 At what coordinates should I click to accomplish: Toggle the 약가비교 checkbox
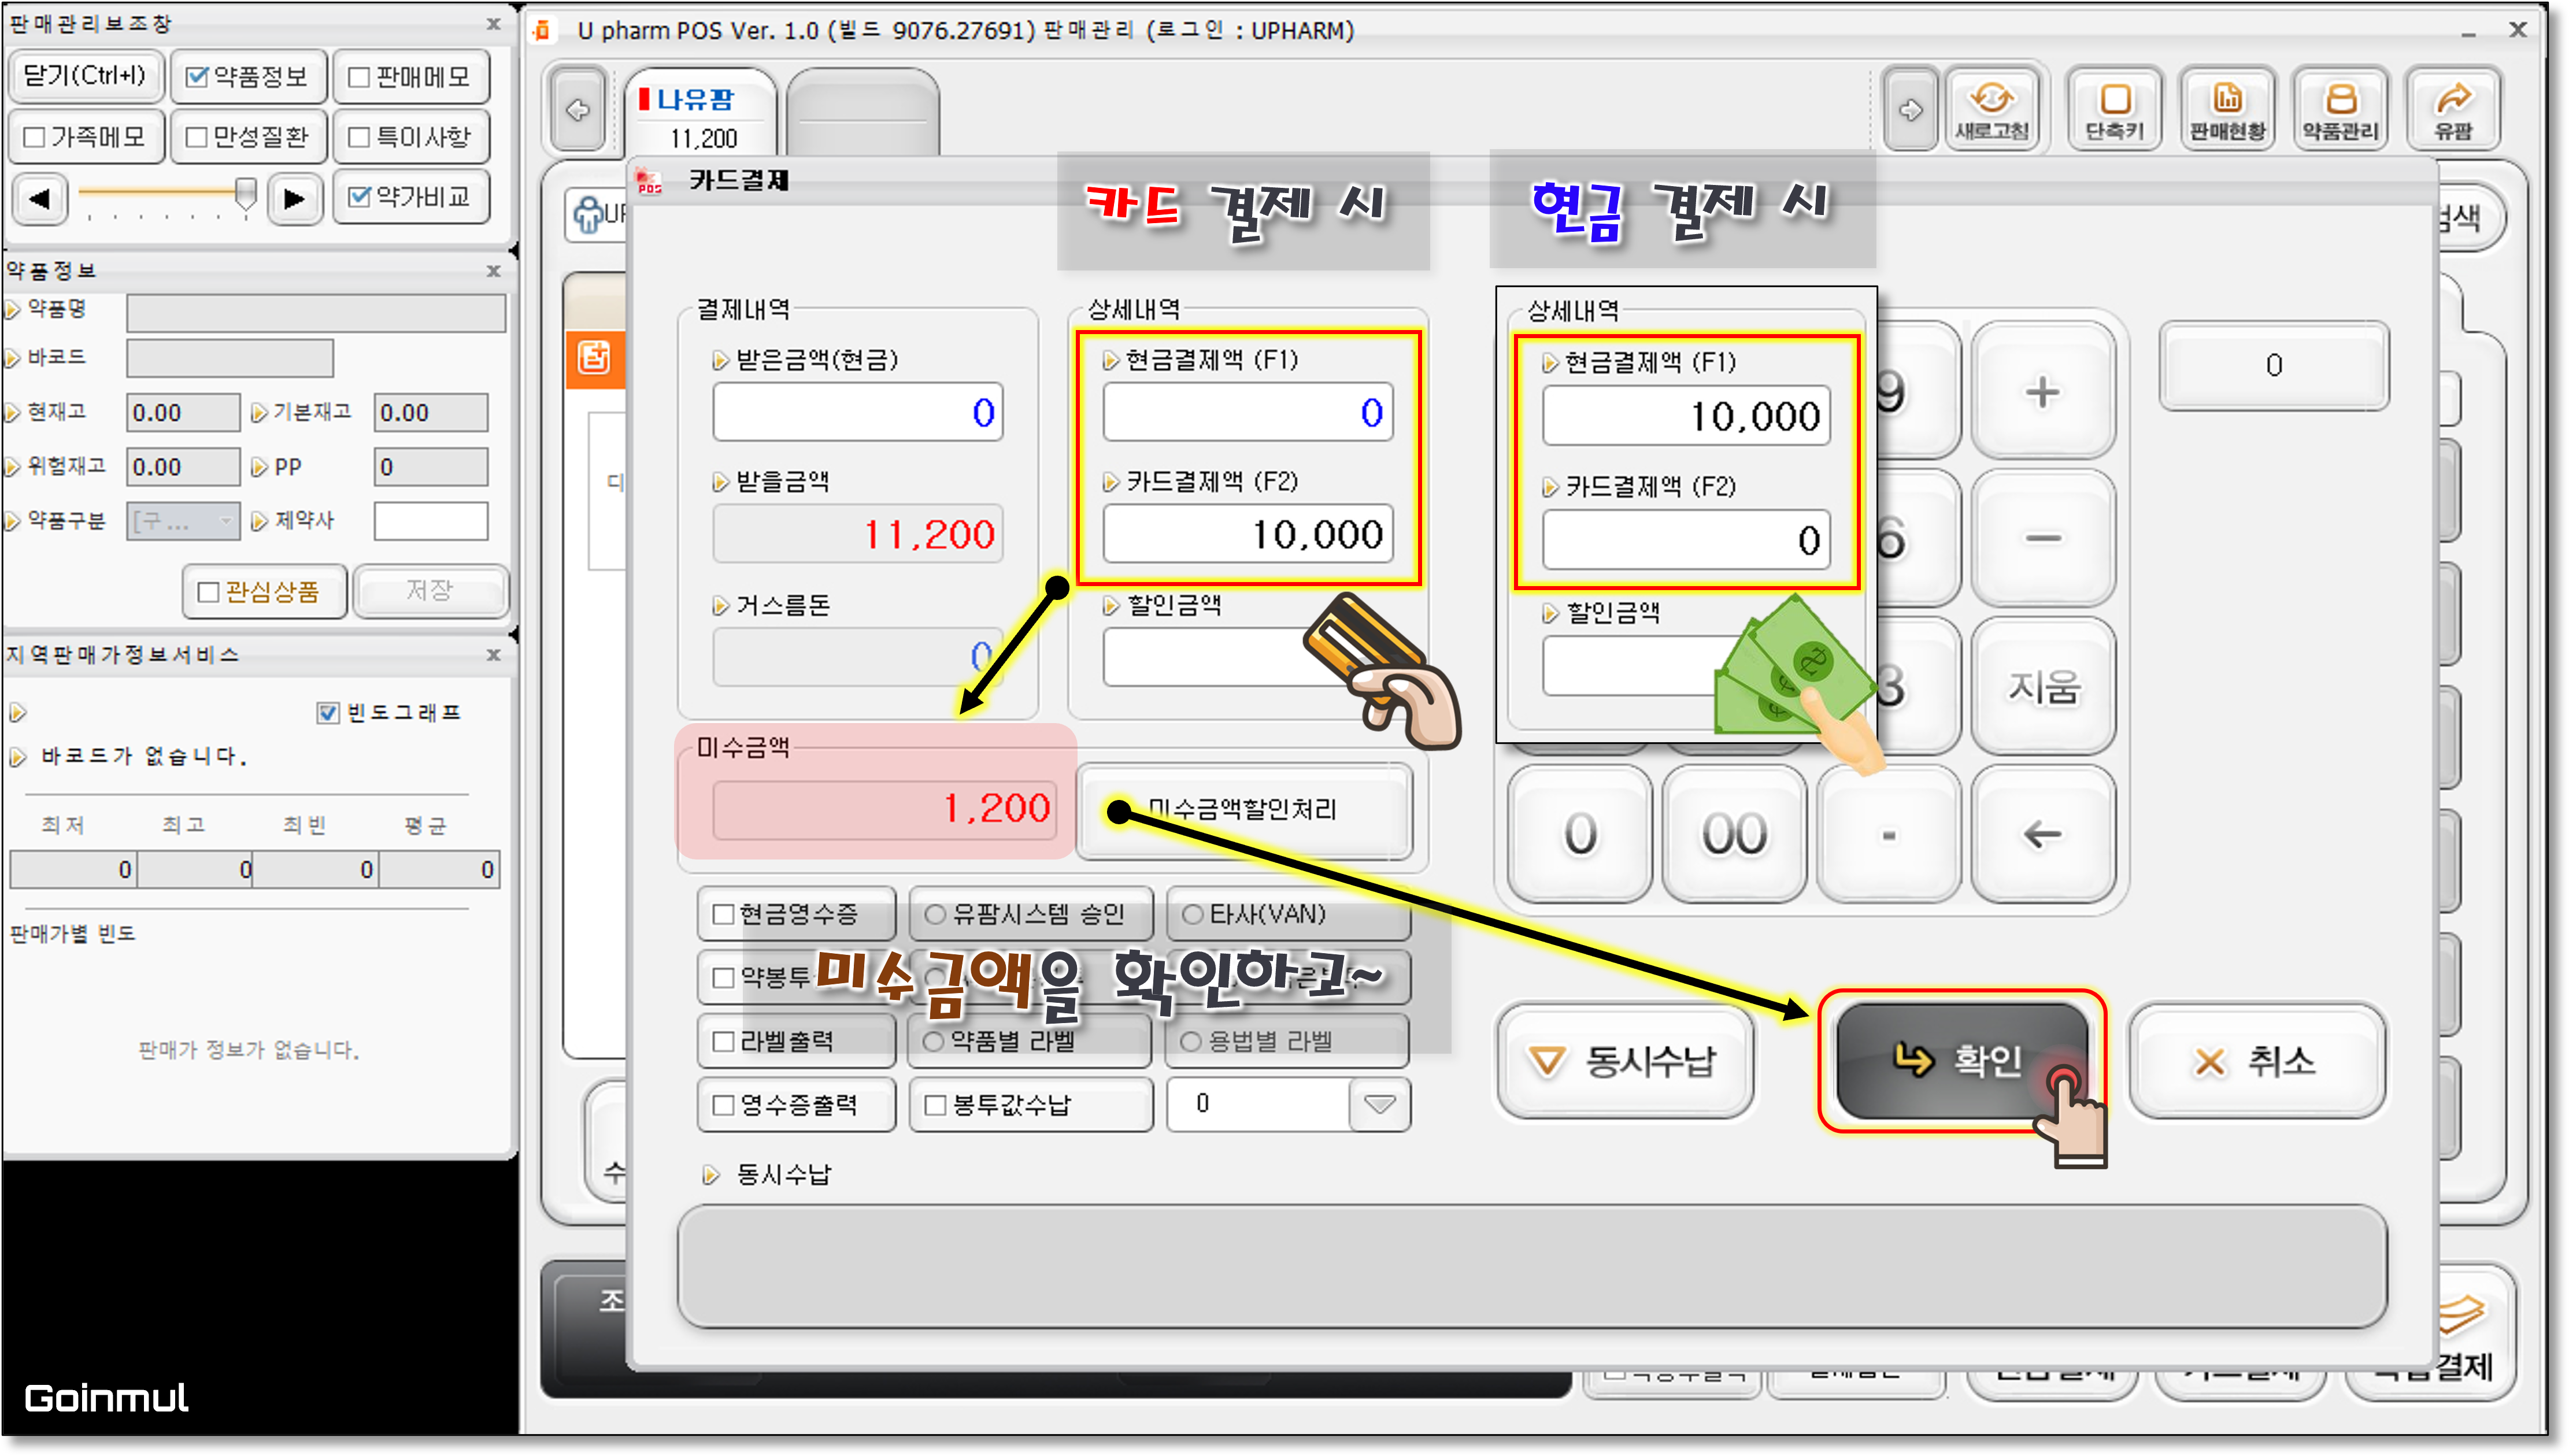(359, 196)
